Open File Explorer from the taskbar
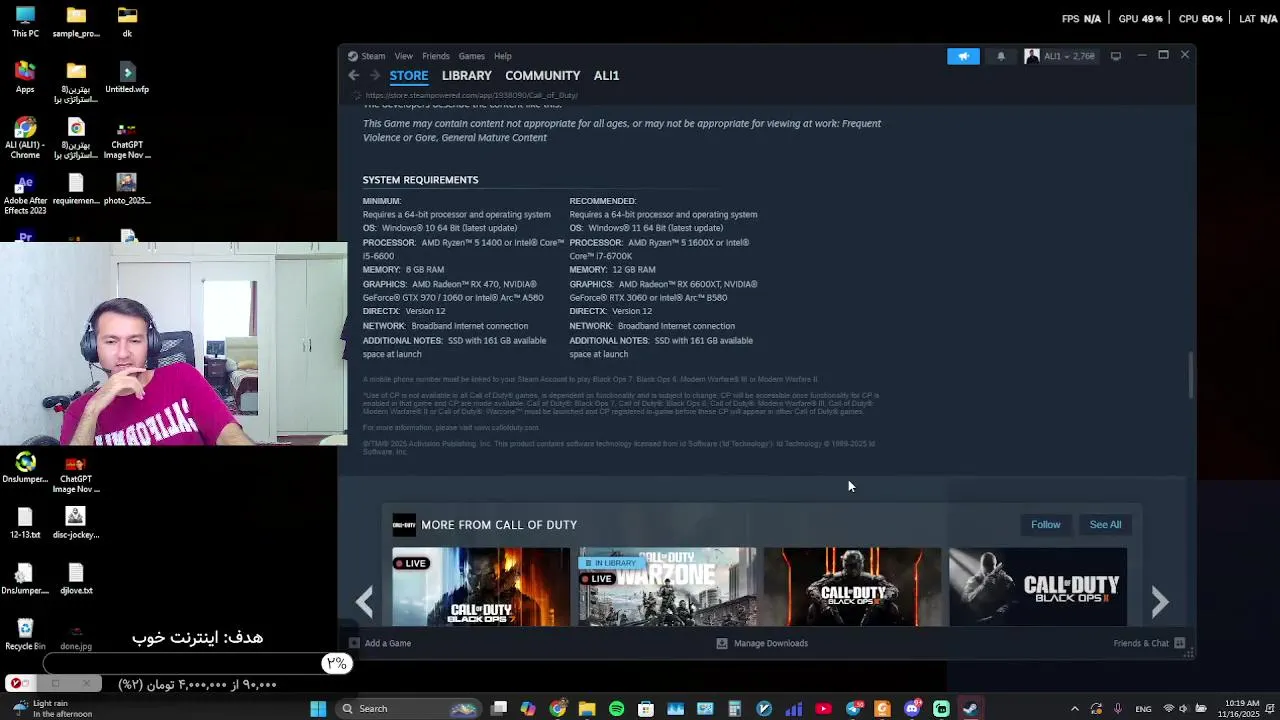Image resolution: width=1280 pixels, height=720 pixels. tap(587, 709)
